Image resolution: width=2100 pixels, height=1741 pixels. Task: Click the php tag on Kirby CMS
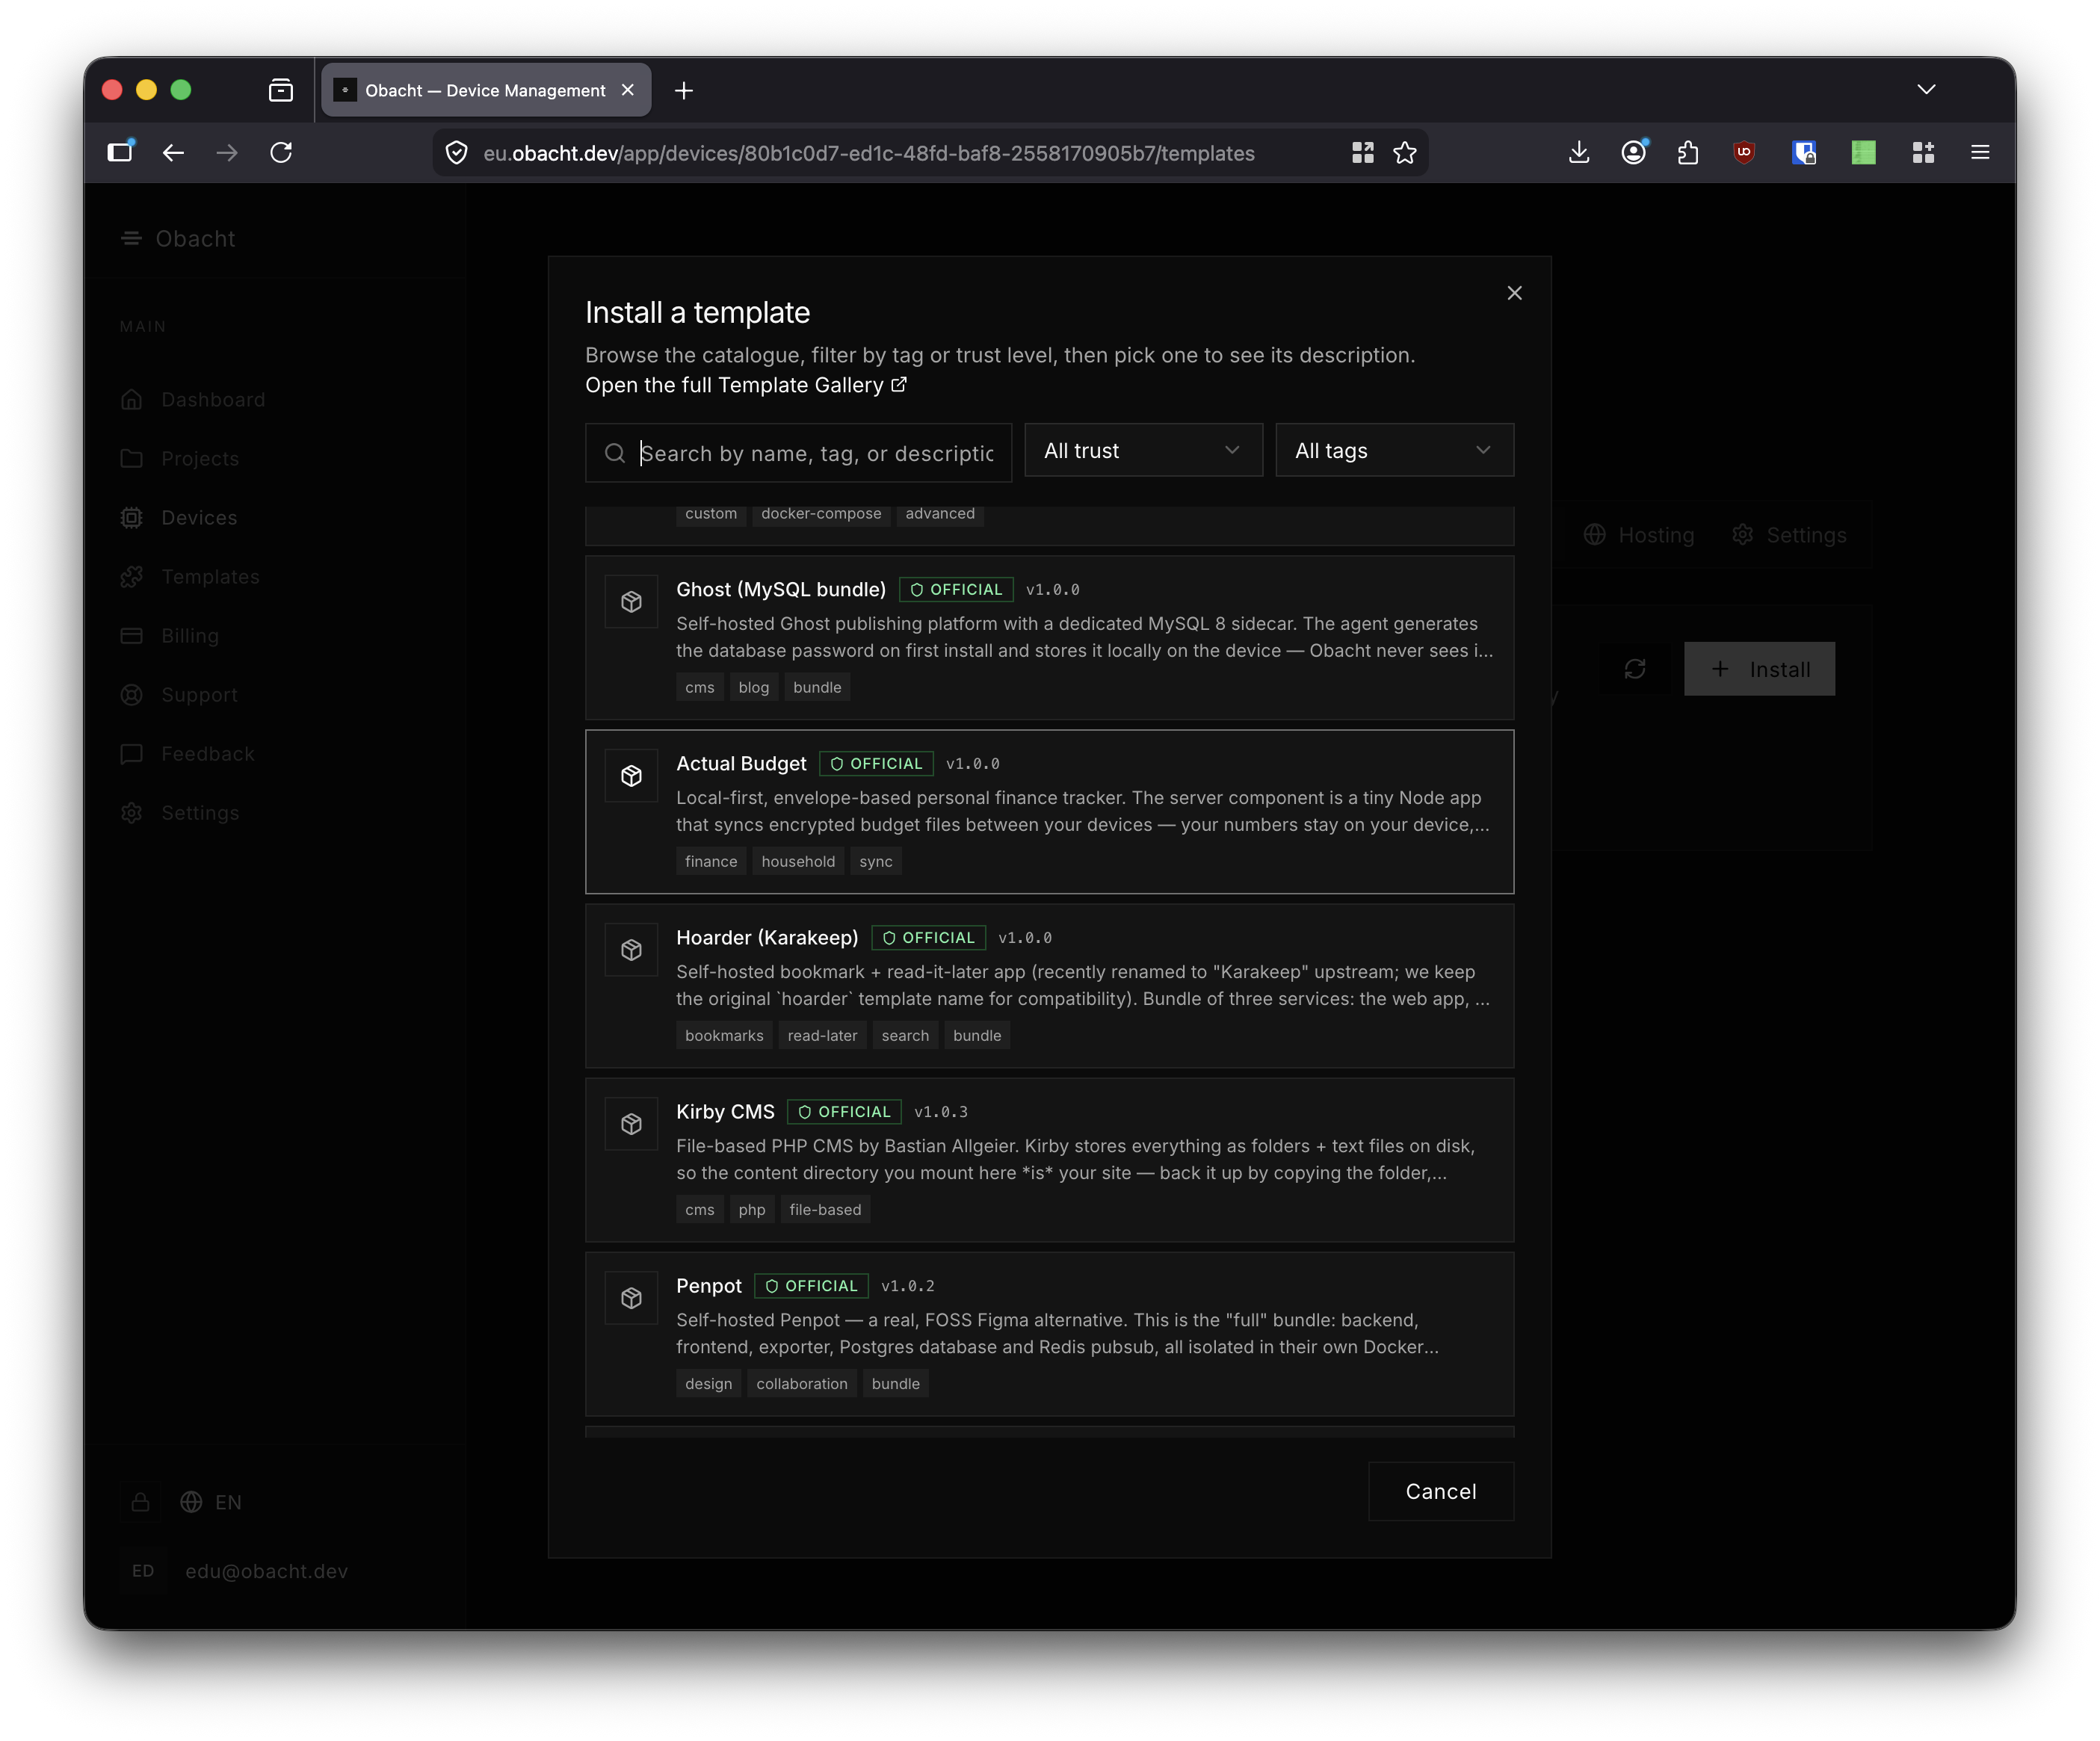[752, 1209]
